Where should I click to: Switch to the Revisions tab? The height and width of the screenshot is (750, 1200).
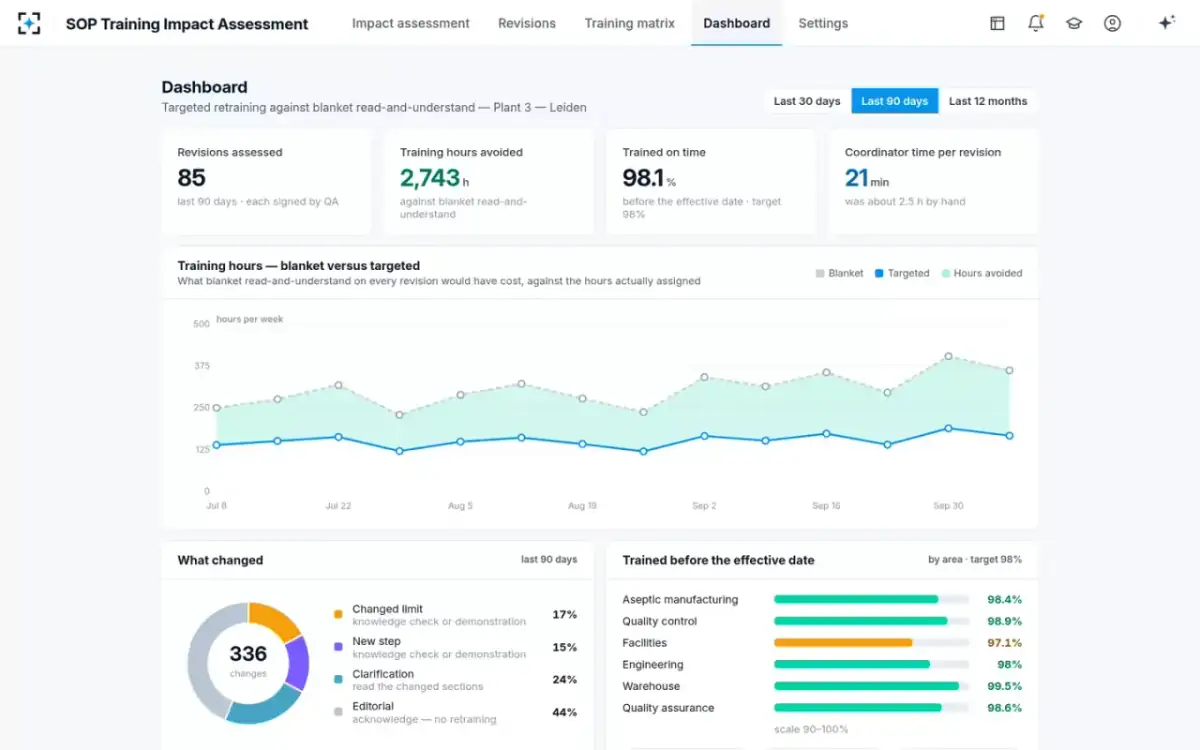click(527, 23)
